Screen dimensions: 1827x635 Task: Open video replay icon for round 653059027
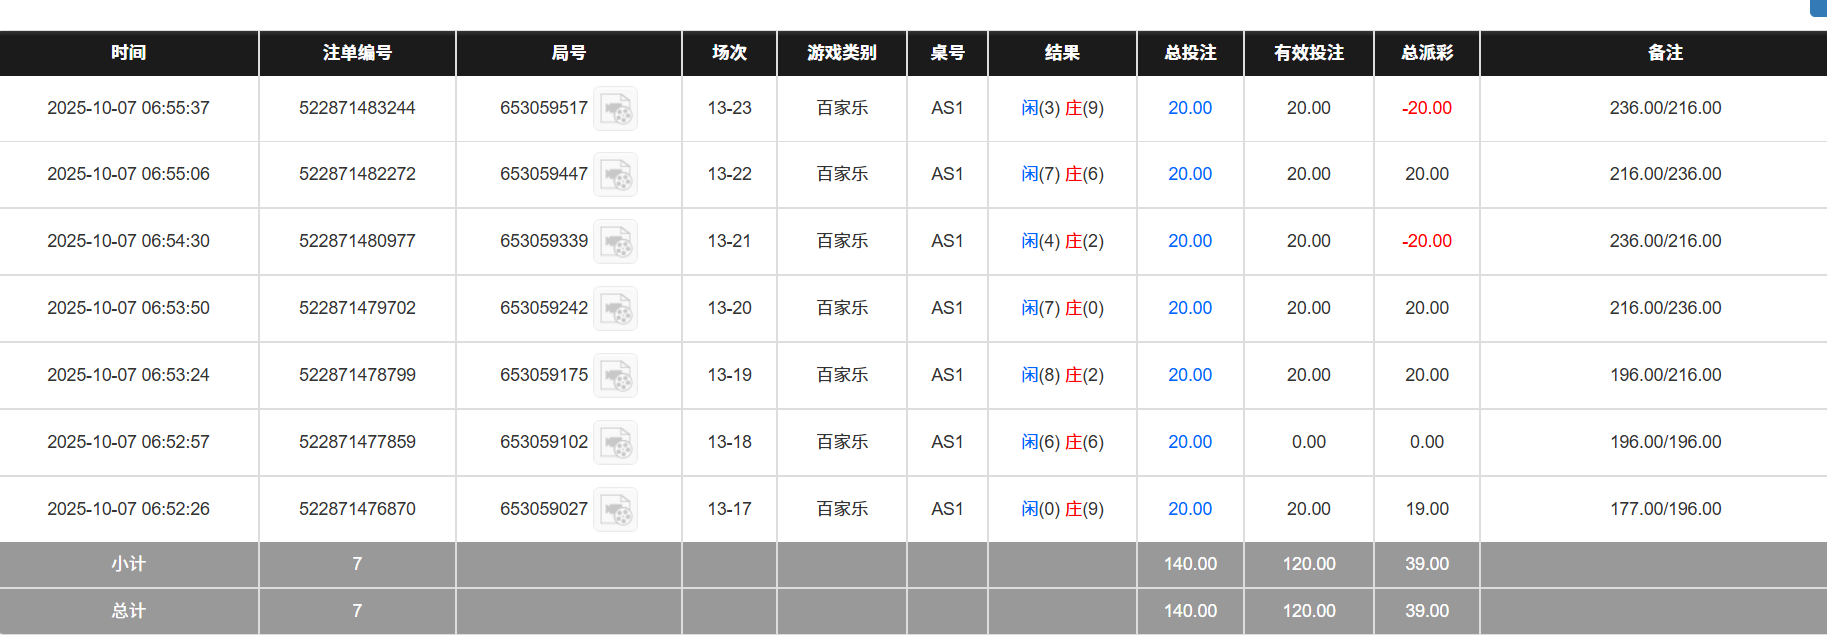point(615,510)
